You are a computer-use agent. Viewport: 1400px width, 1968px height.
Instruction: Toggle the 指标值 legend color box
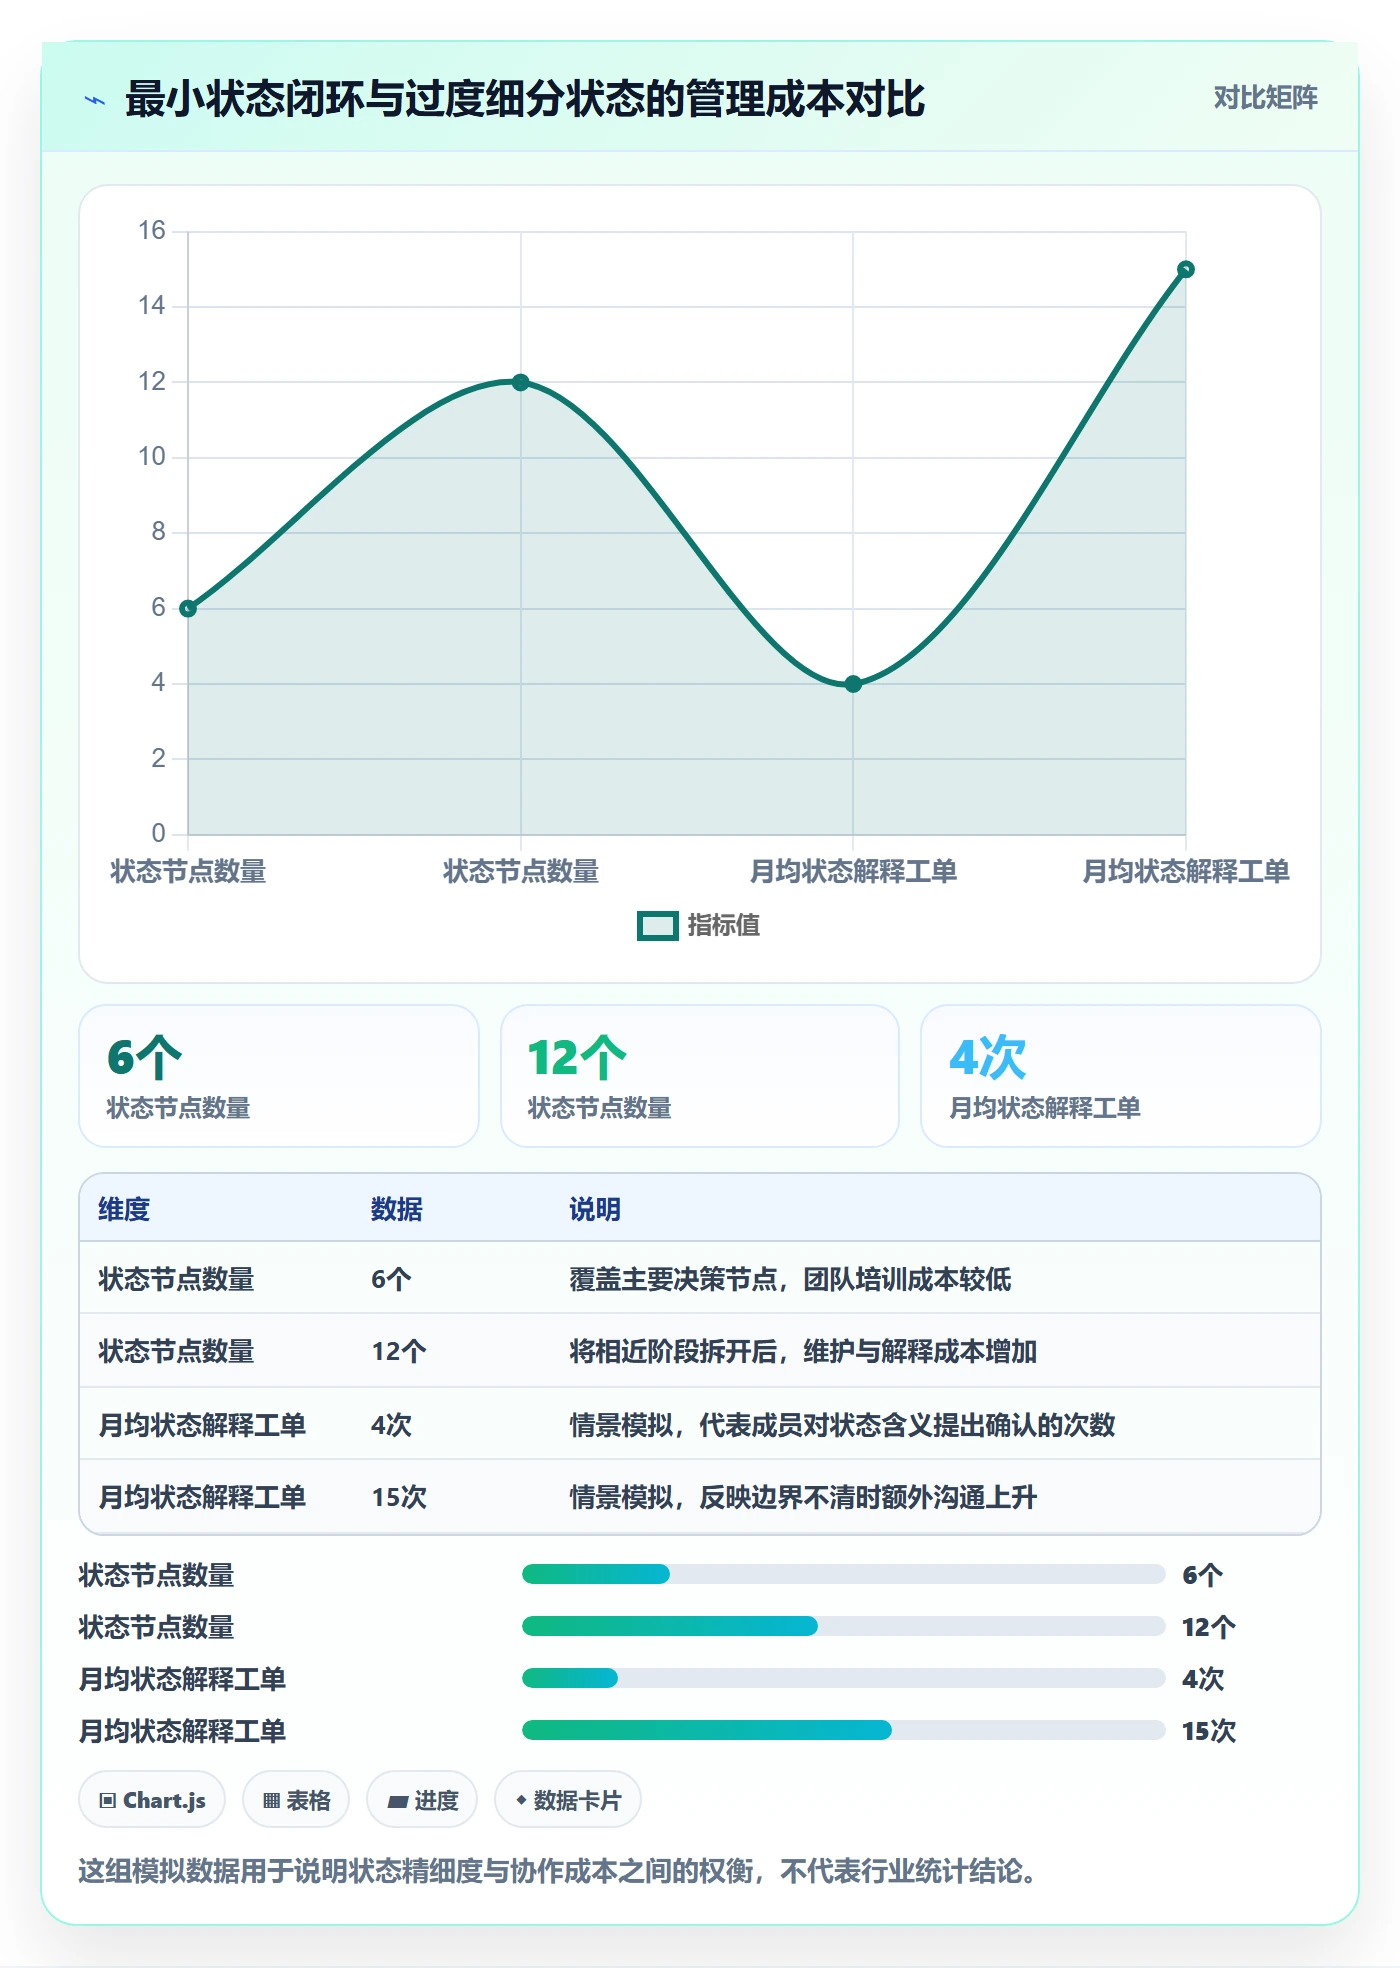pos(657,926)
